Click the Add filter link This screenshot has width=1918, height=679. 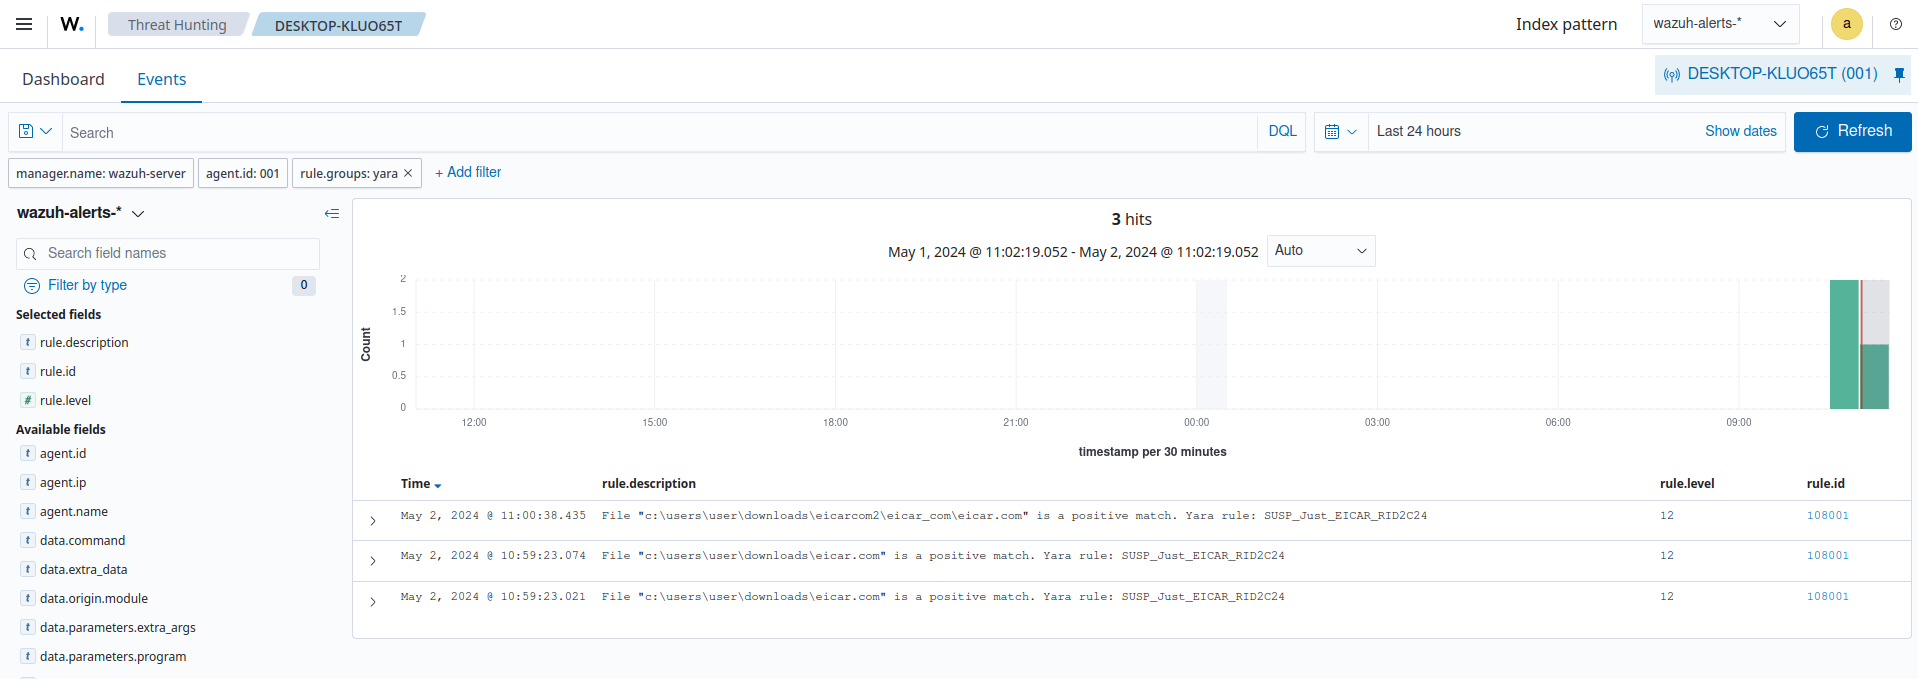468,172
